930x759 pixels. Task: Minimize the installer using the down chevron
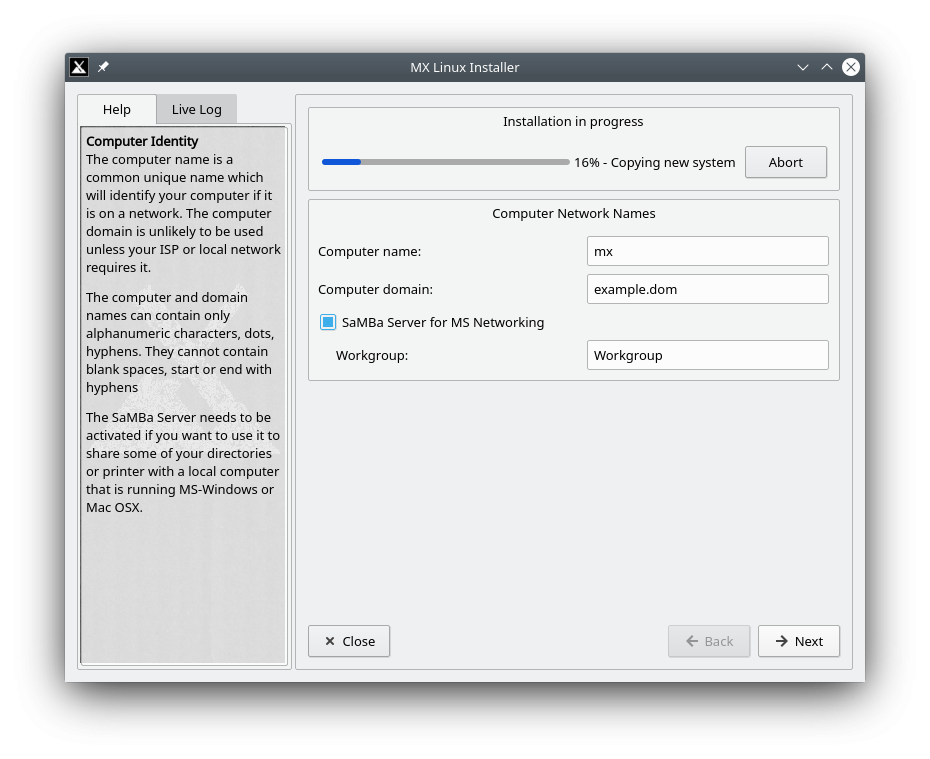802,68
